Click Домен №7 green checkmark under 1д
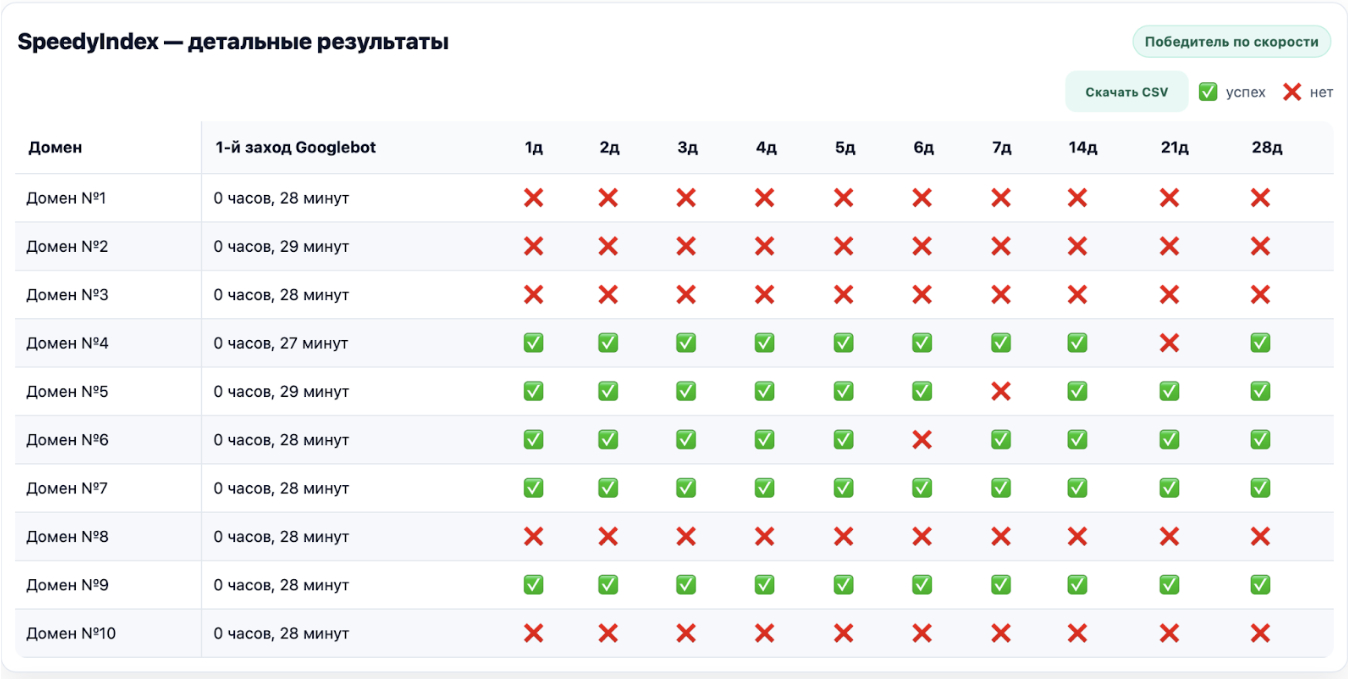Screen dimensions: 1348x680 coord(534,488)
